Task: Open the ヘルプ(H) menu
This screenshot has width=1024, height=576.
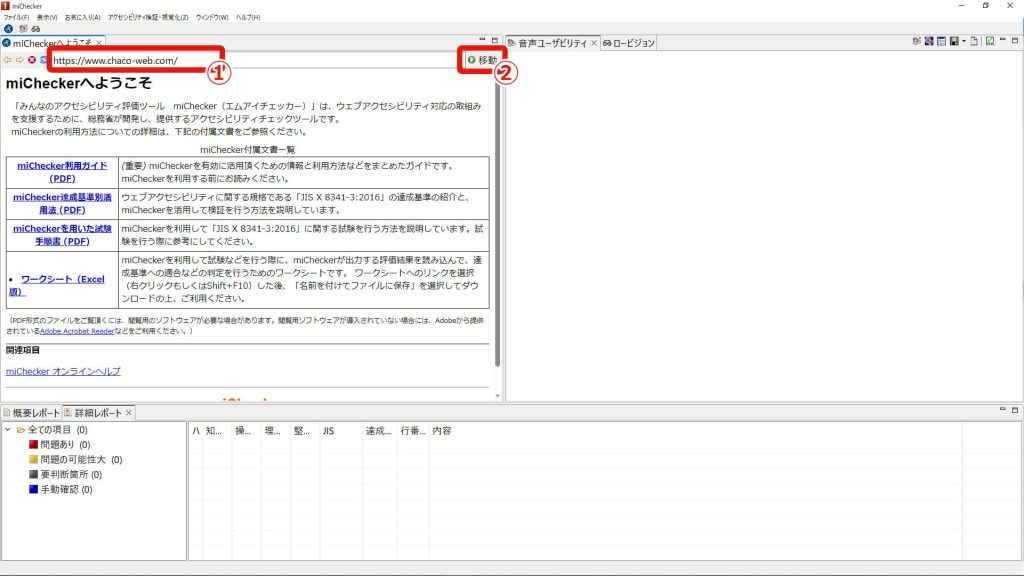Action: coord(248,18)
